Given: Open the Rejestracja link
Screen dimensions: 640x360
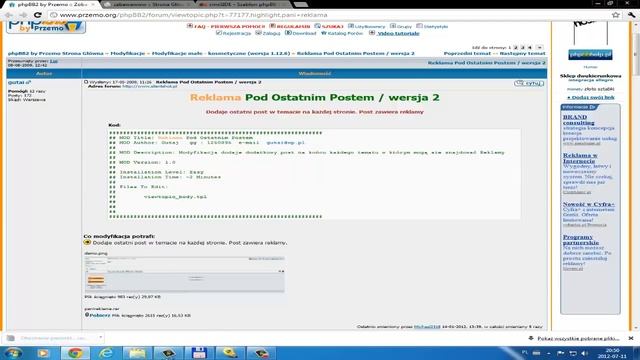Looking at the screenshot, I should (x=237, y=33).
